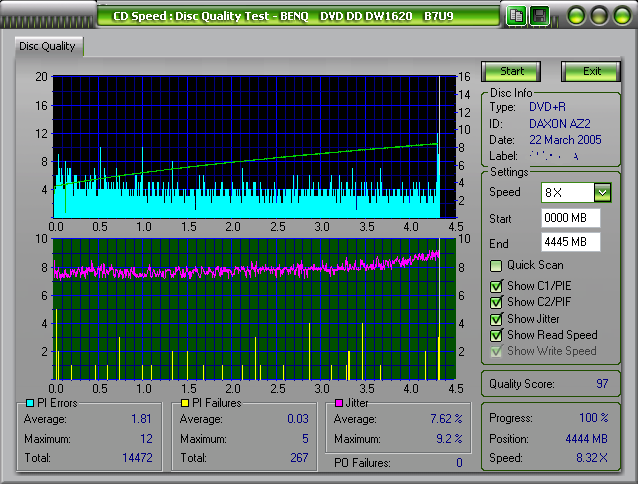Click the copy-to-clipboard icon in title bar
638x484 pixels.
click(x=516, y=16)
